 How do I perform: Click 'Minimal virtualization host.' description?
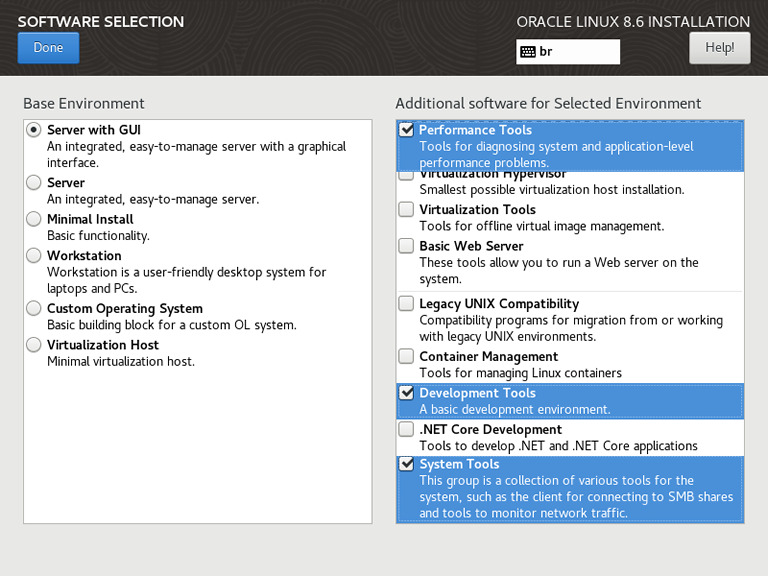120,361
